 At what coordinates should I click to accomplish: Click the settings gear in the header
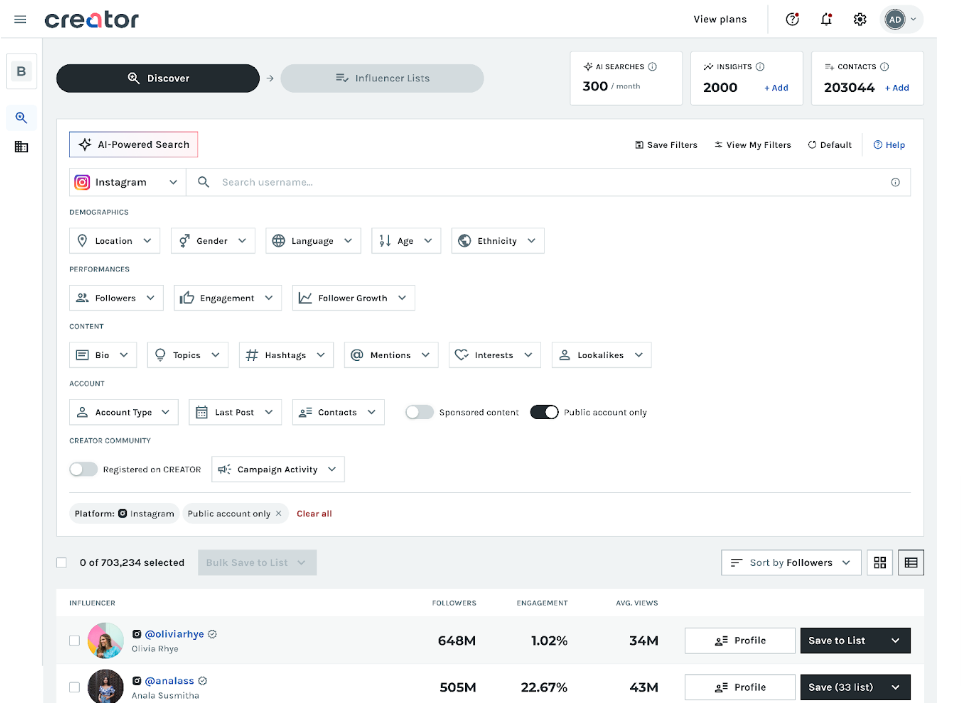point(860,18)
